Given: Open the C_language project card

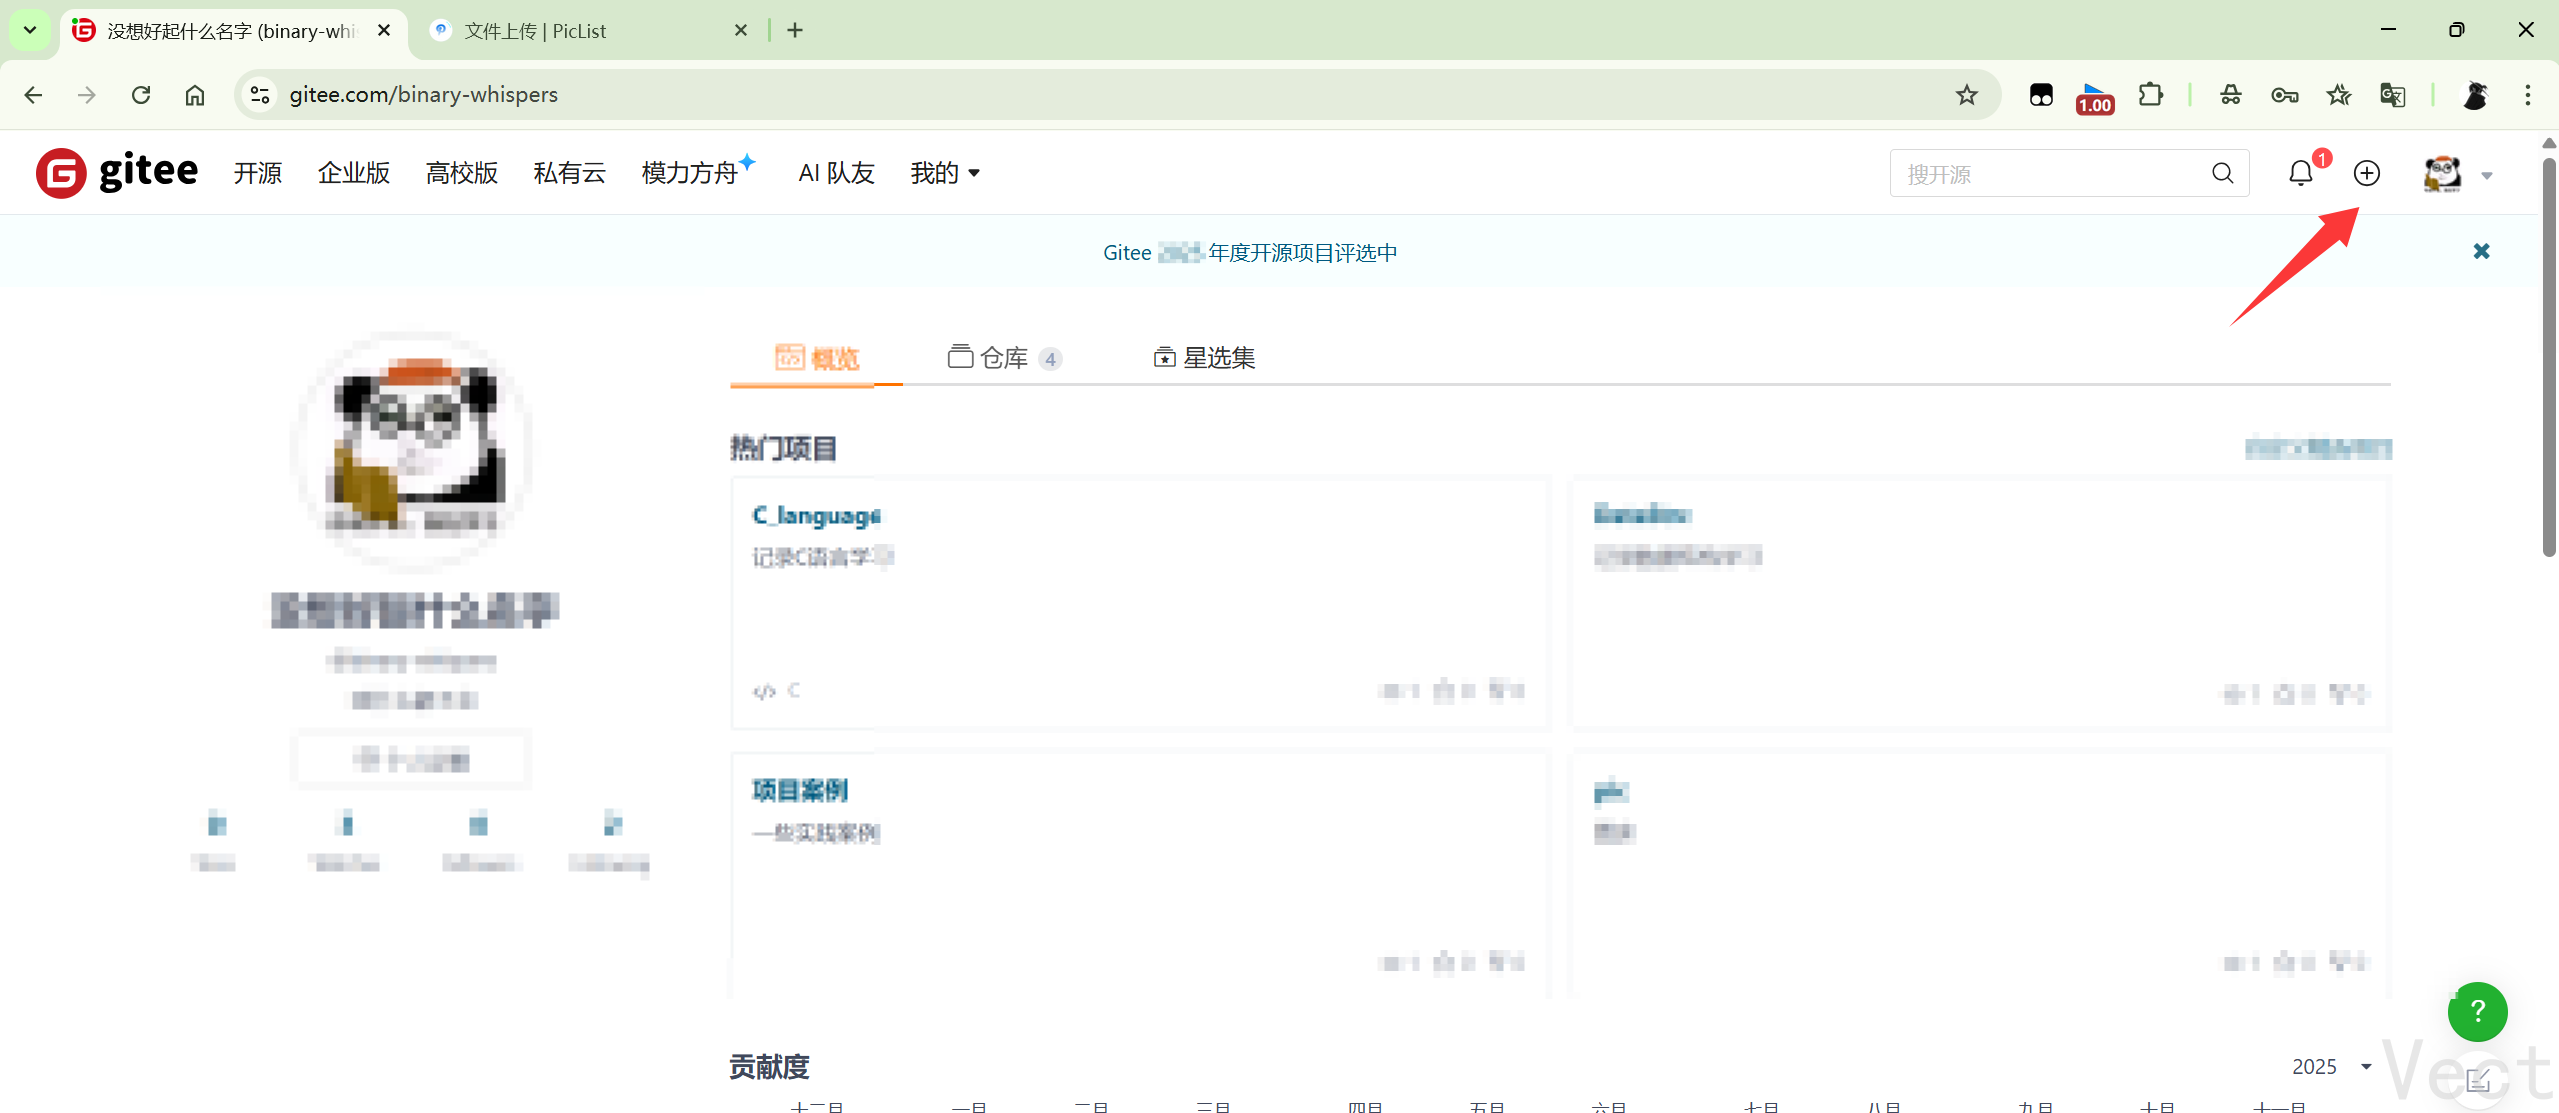Looking at the screenshot, I should tap(815, 516).
